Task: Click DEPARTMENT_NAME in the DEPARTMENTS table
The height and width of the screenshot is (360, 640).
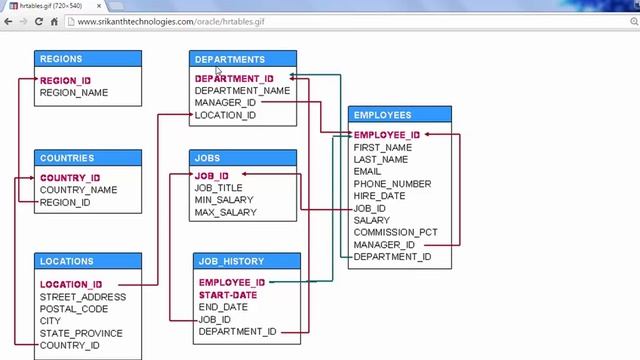Action: (x=242, y=91)
